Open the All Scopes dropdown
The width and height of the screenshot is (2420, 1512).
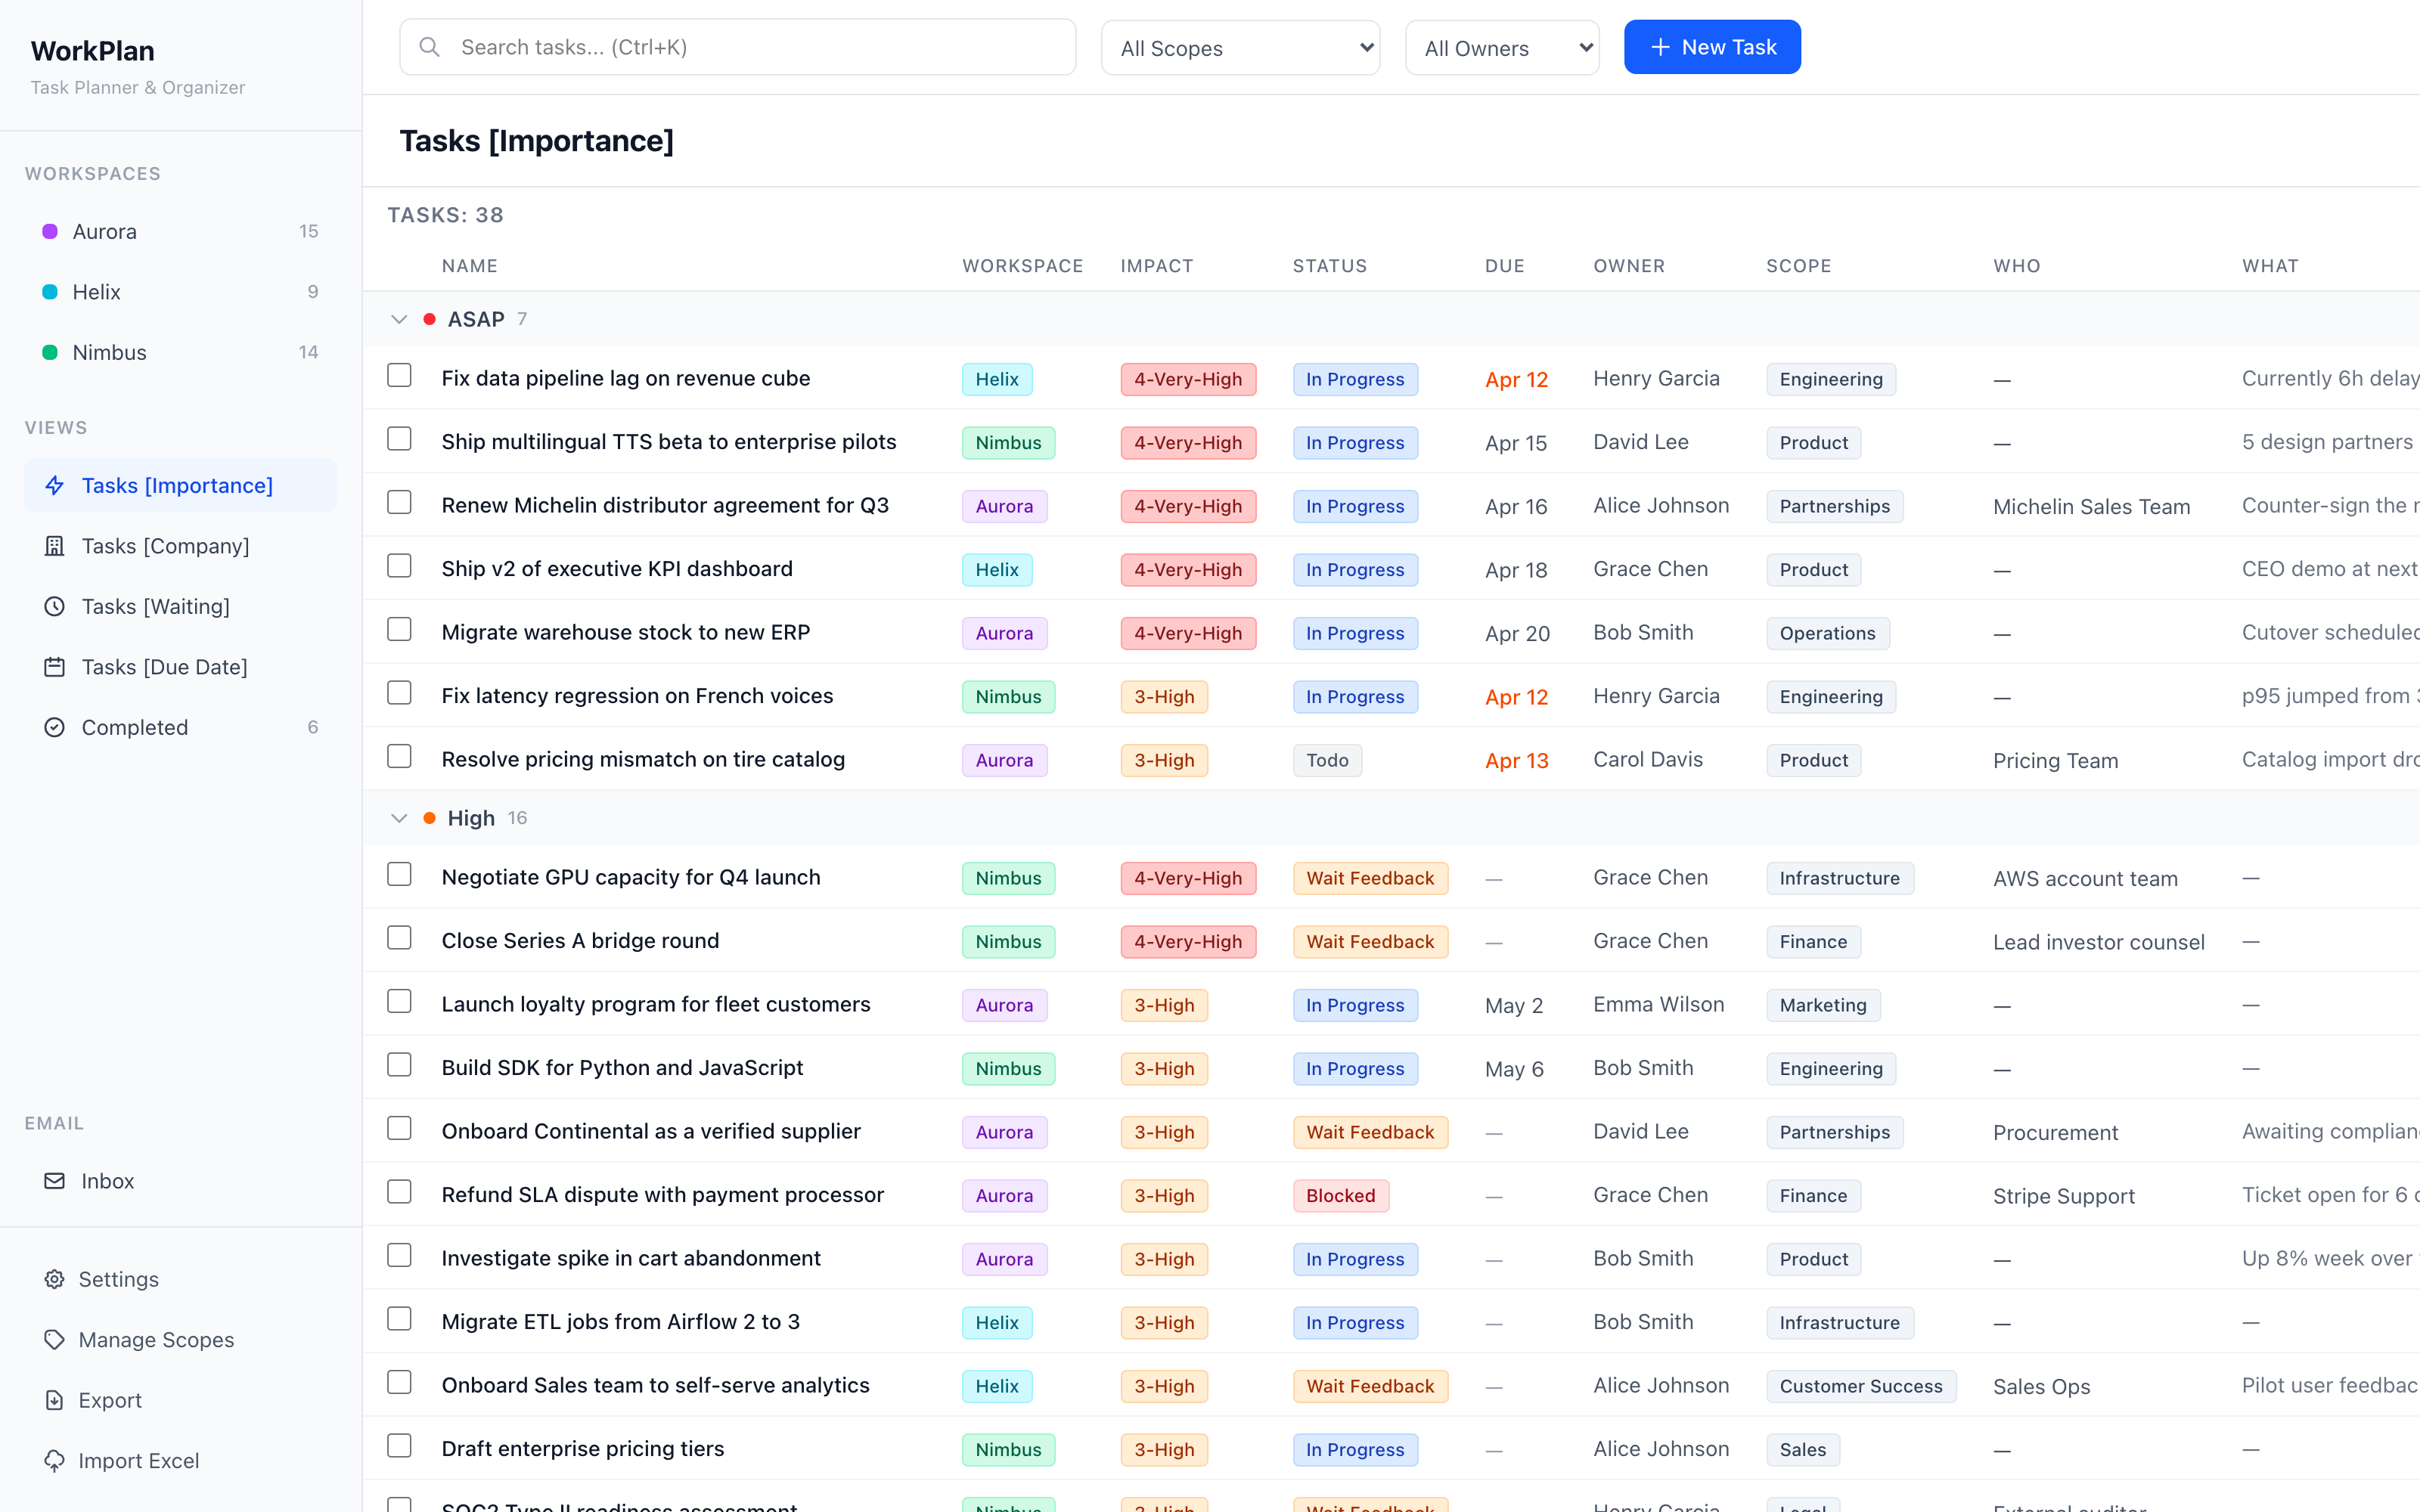pos(1240,48)
